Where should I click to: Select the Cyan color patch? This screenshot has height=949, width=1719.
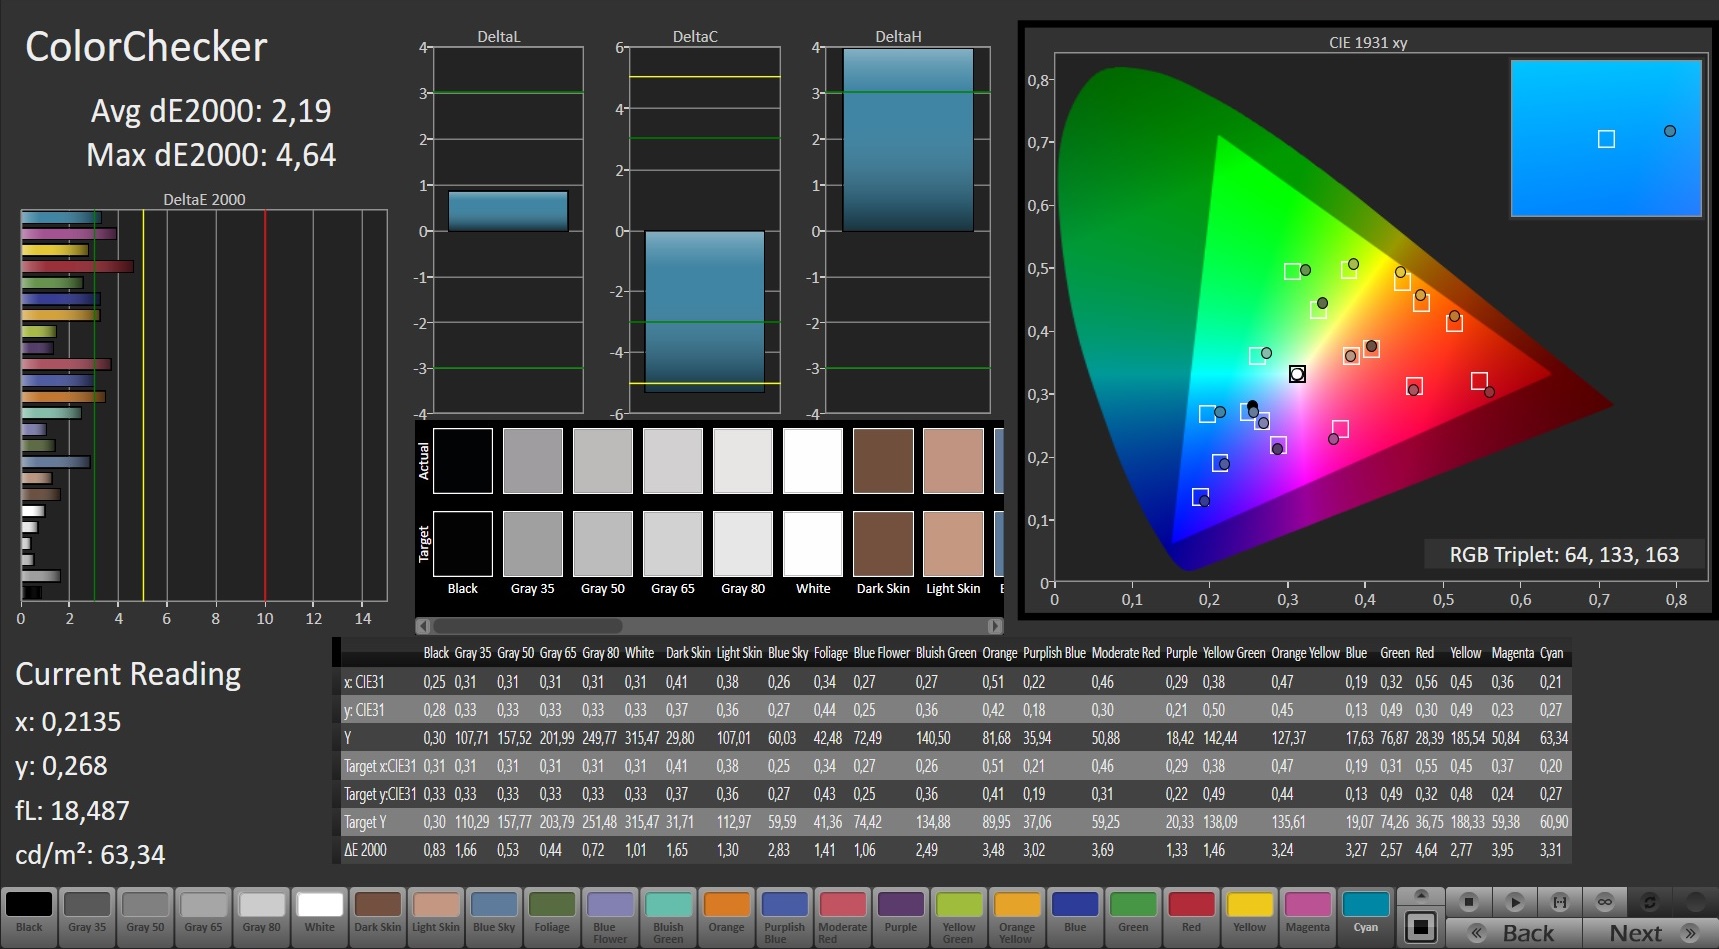click(1365, 912)
